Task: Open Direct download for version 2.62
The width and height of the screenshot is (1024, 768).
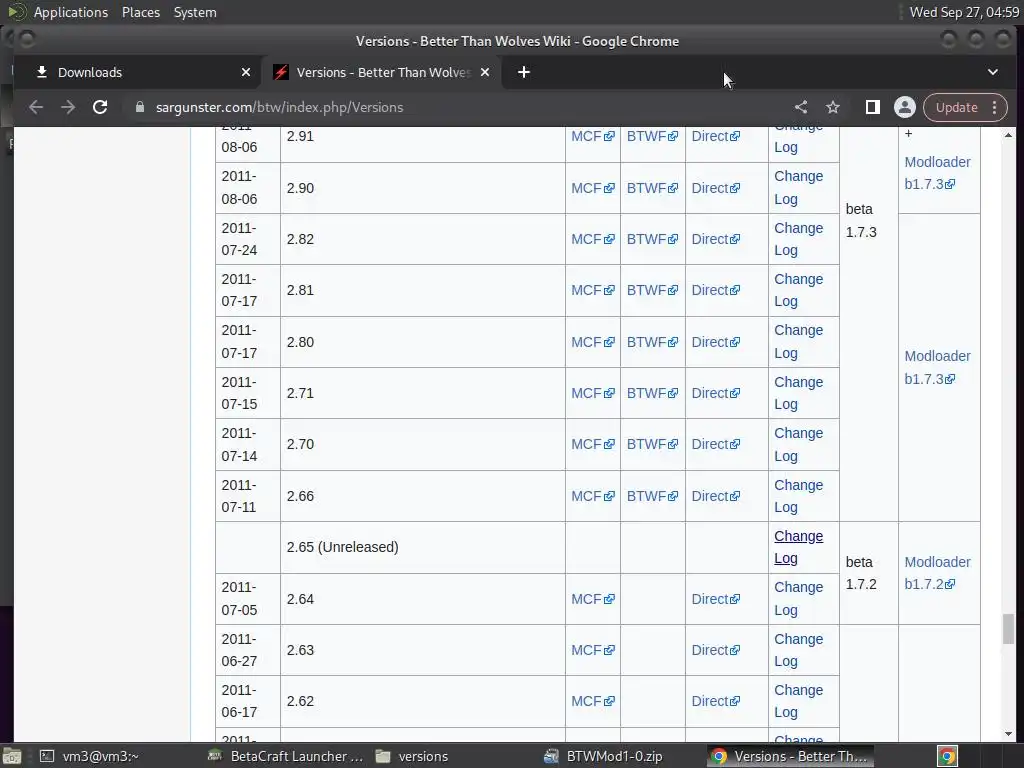Action: click(x=715, y=701)
